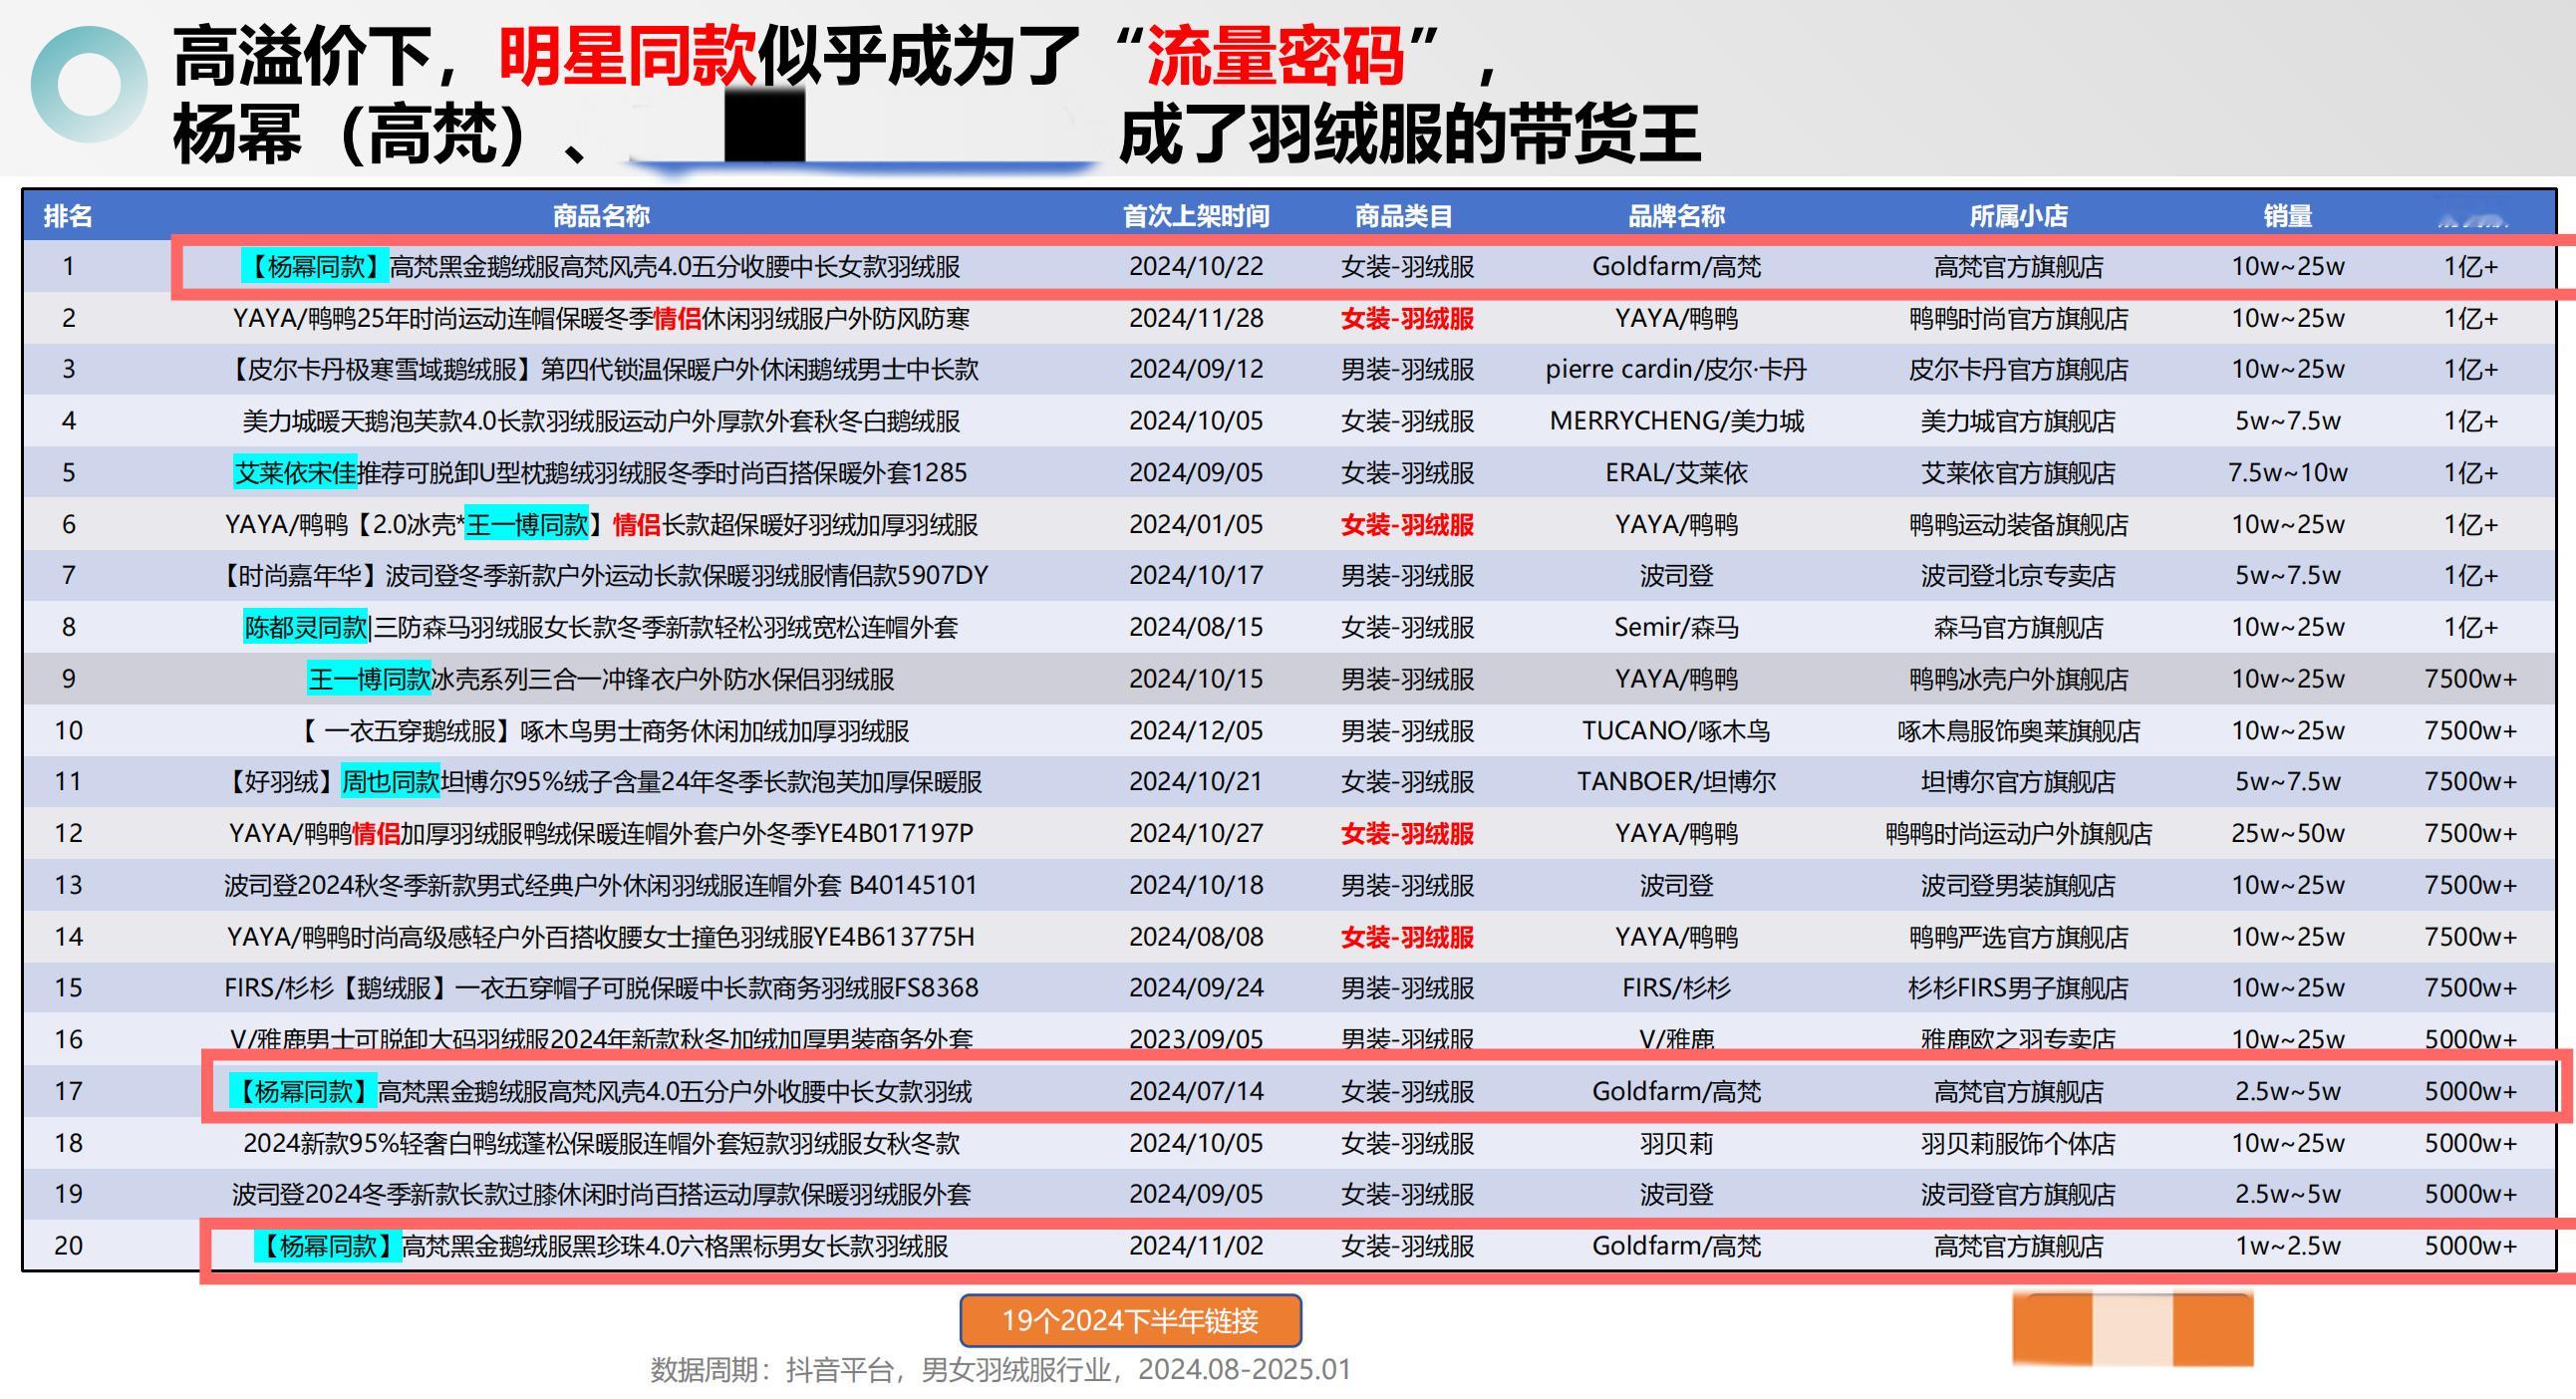Click brand pierre cardin/皮尔·卡丹

(1676, 370)
